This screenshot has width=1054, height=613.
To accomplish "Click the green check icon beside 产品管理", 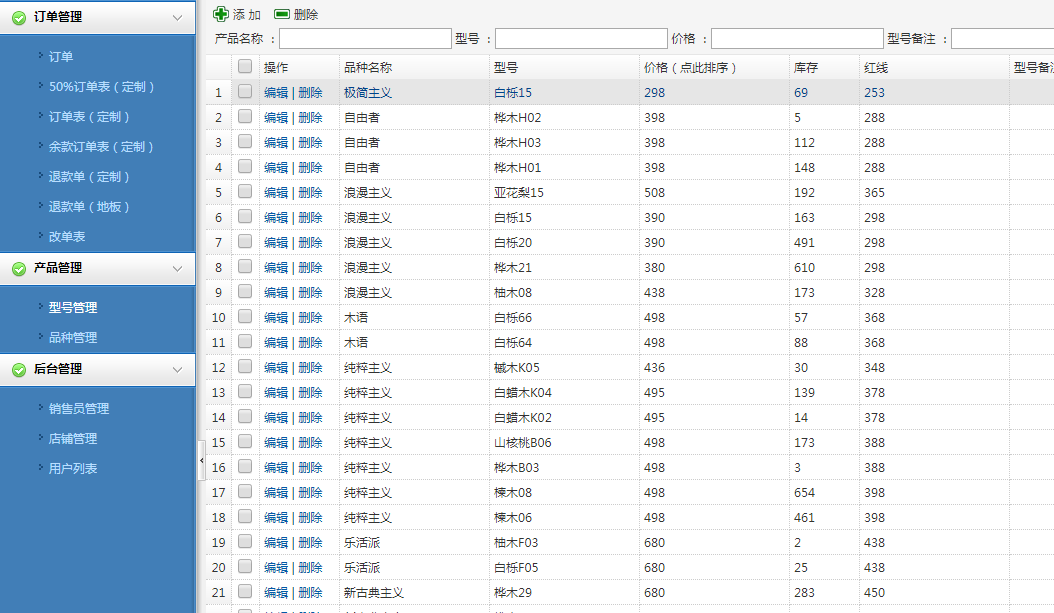I will coord(18,268).
